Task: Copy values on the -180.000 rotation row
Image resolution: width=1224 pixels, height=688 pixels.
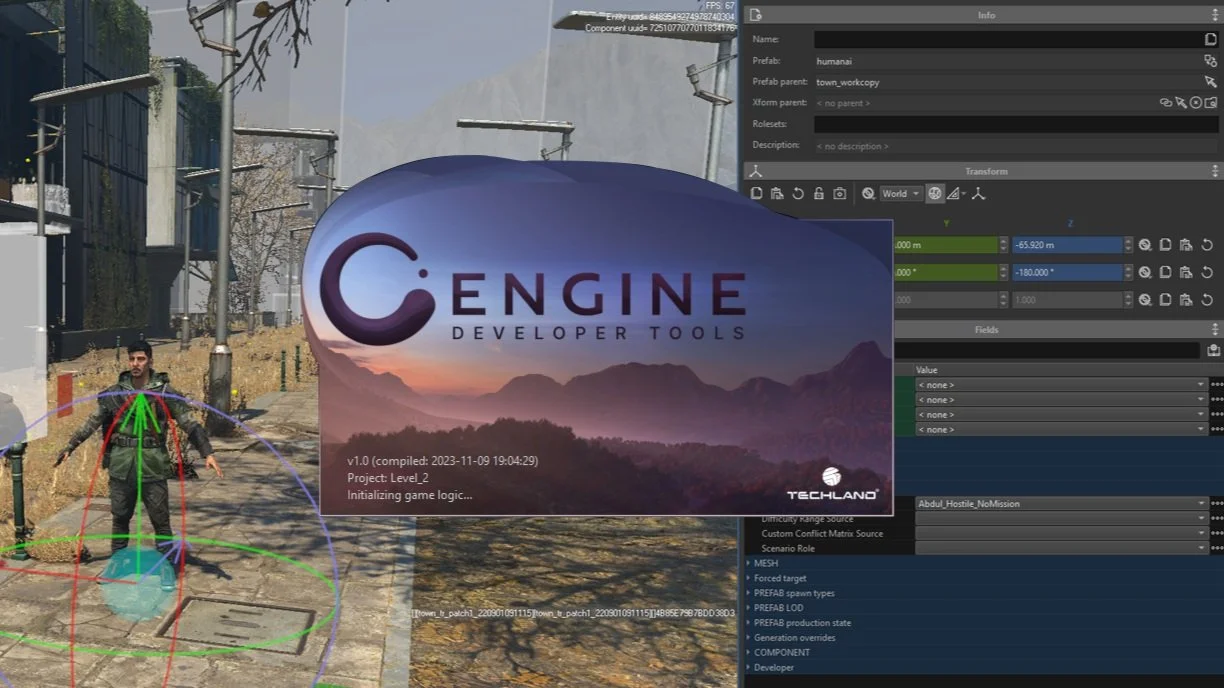Action: pyautogui.click(x=1166, y=272)
